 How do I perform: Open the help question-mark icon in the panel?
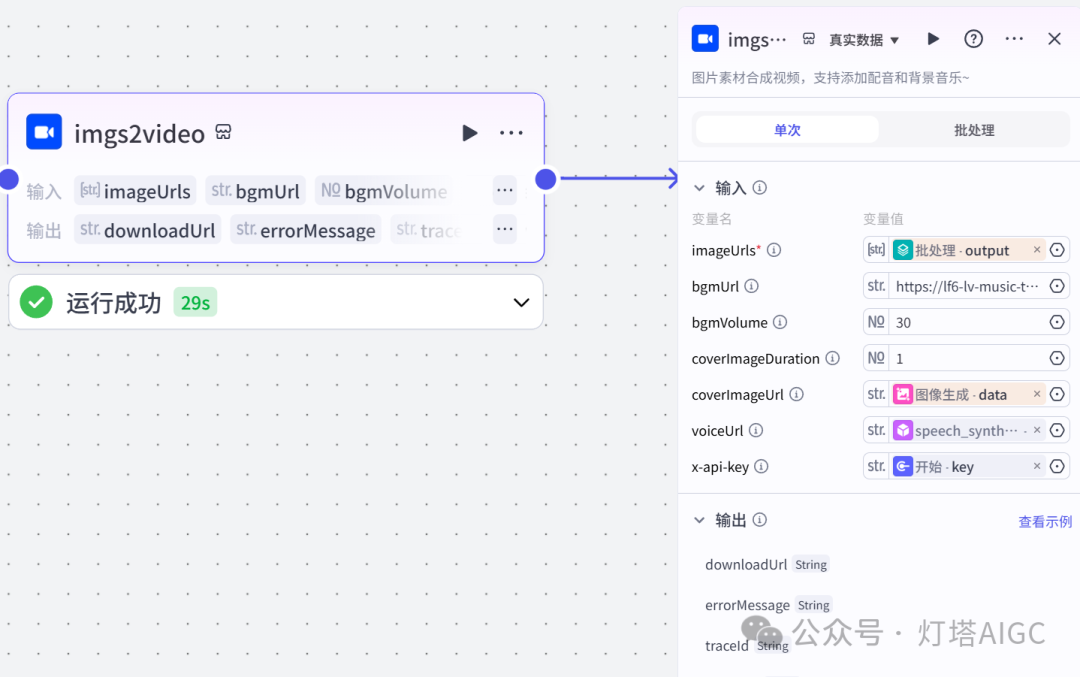tap(973, 38)
